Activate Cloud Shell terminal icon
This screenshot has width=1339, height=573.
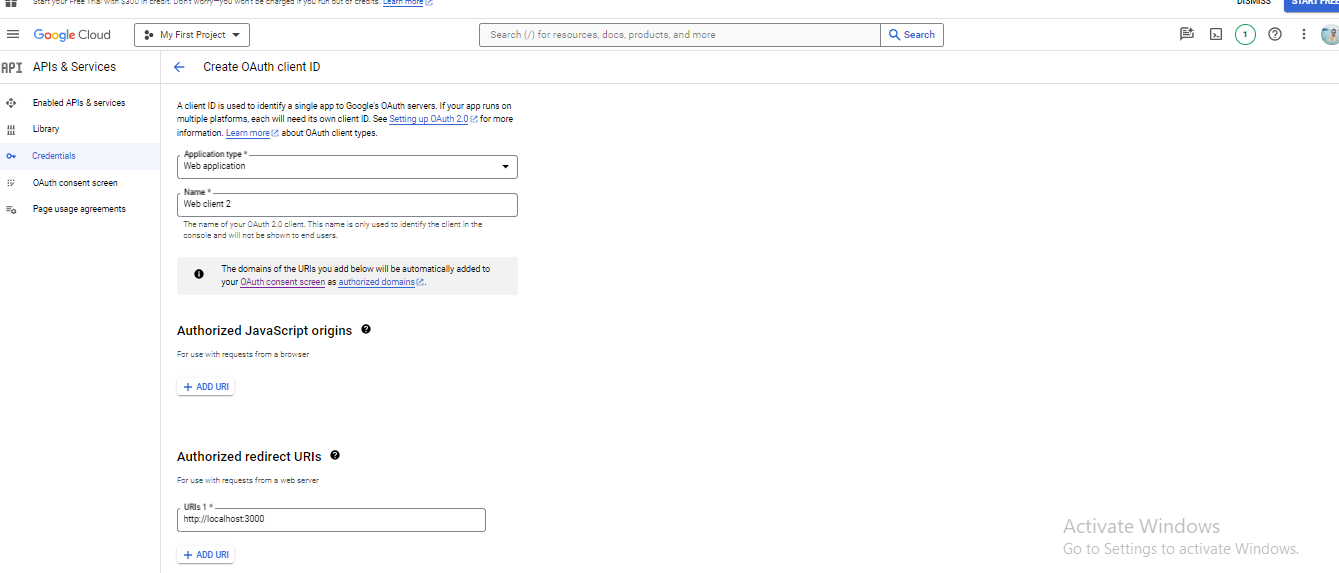(x=1216, y=34)
